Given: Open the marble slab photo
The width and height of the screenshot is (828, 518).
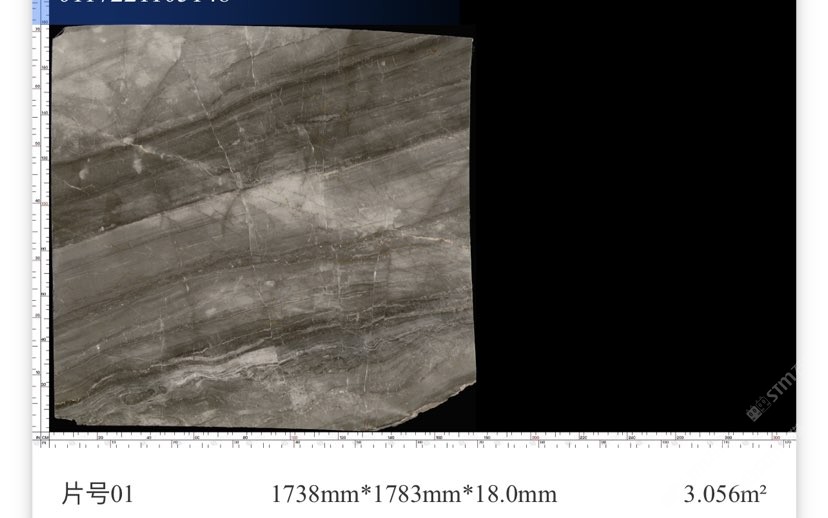Looking at the screenshot, I should (262, 228).
